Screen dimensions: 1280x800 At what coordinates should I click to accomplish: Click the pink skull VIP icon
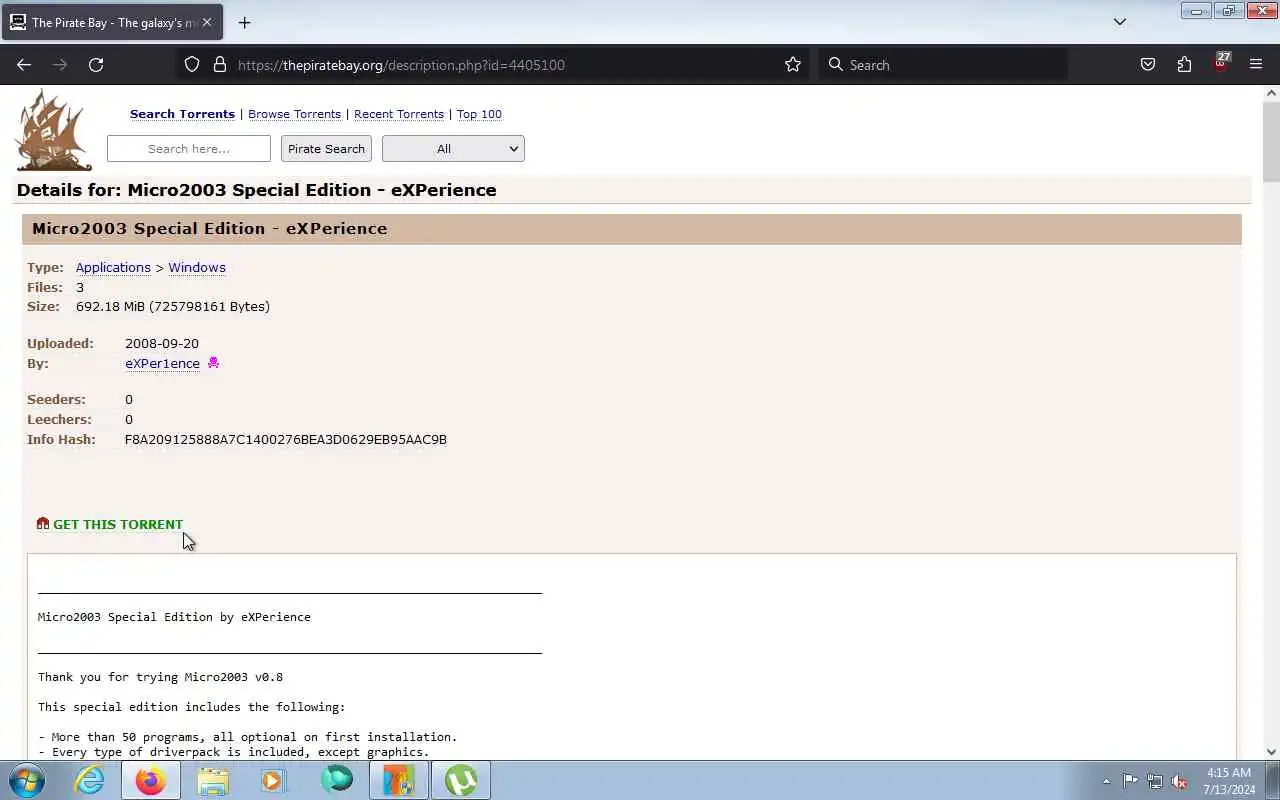pos(213,363)
